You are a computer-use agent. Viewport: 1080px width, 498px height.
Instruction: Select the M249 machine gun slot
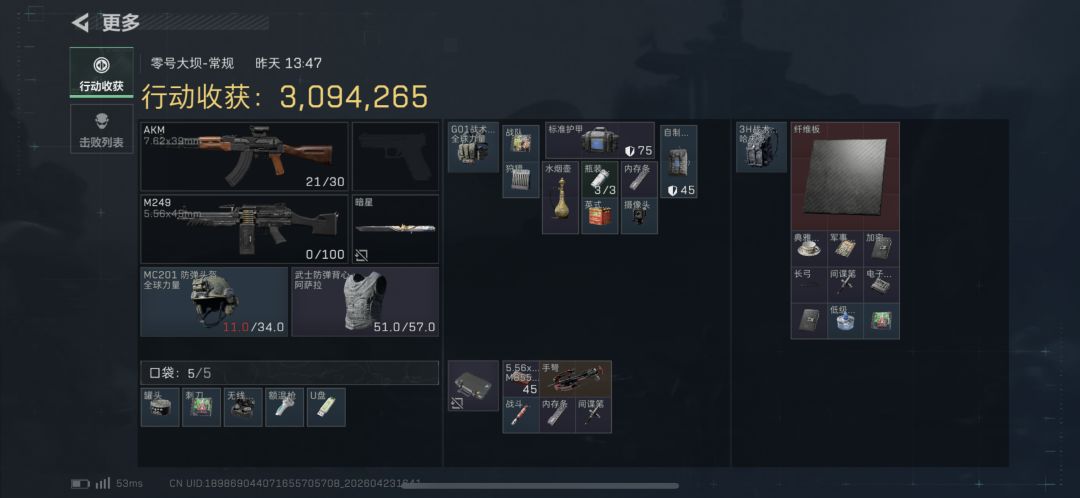click(x=245, y=229)
